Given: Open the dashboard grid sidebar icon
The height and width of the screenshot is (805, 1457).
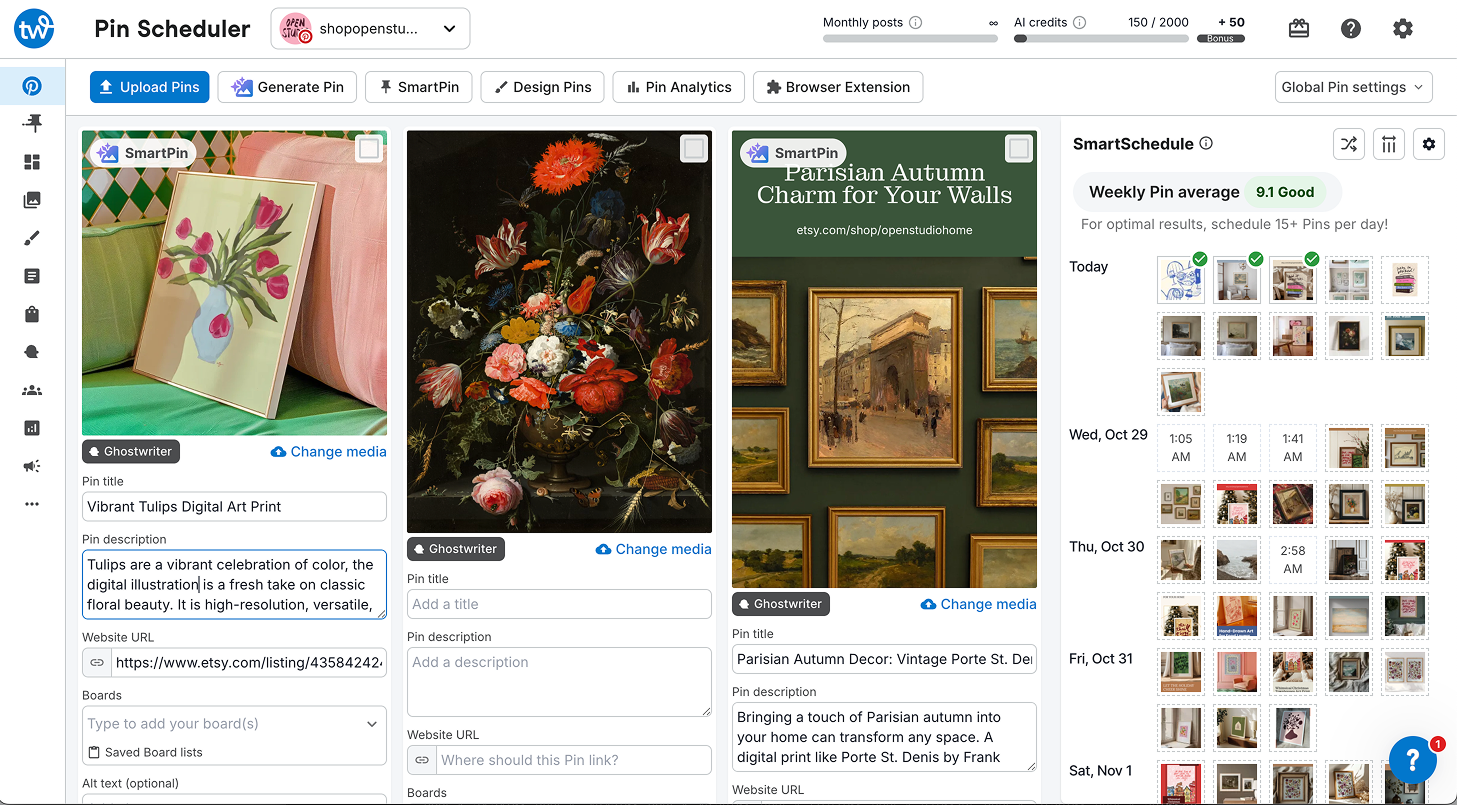Looking at the screenshot, I should tap(32, 162).
